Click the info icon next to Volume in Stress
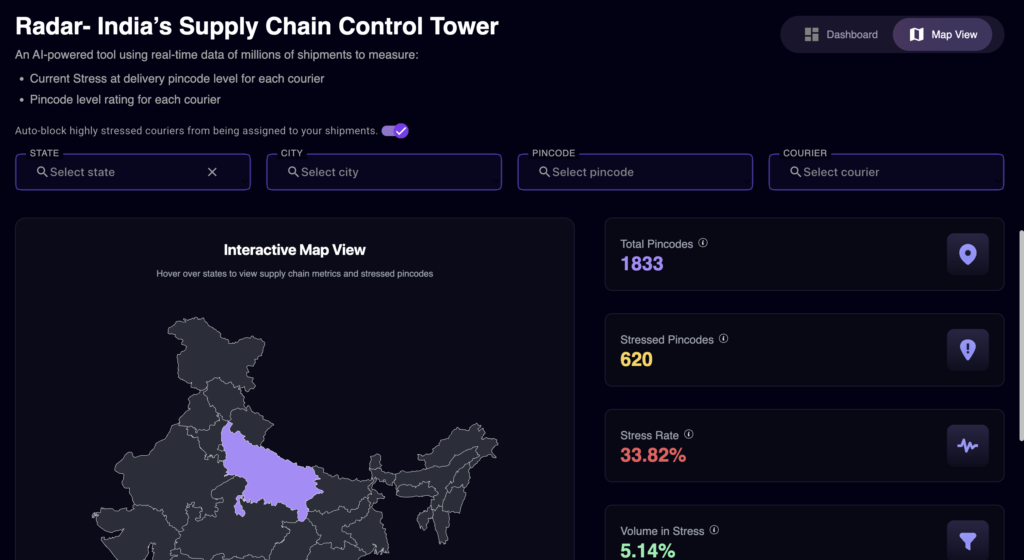The image size is (1024, 560). point(714,531)
